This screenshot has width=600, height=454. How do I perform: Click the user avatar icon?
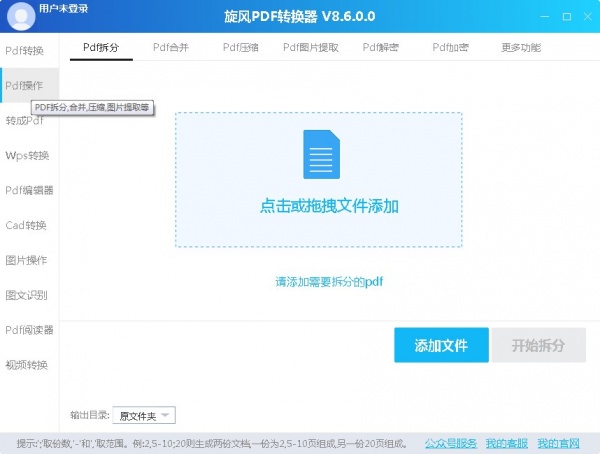pos(19,14)
